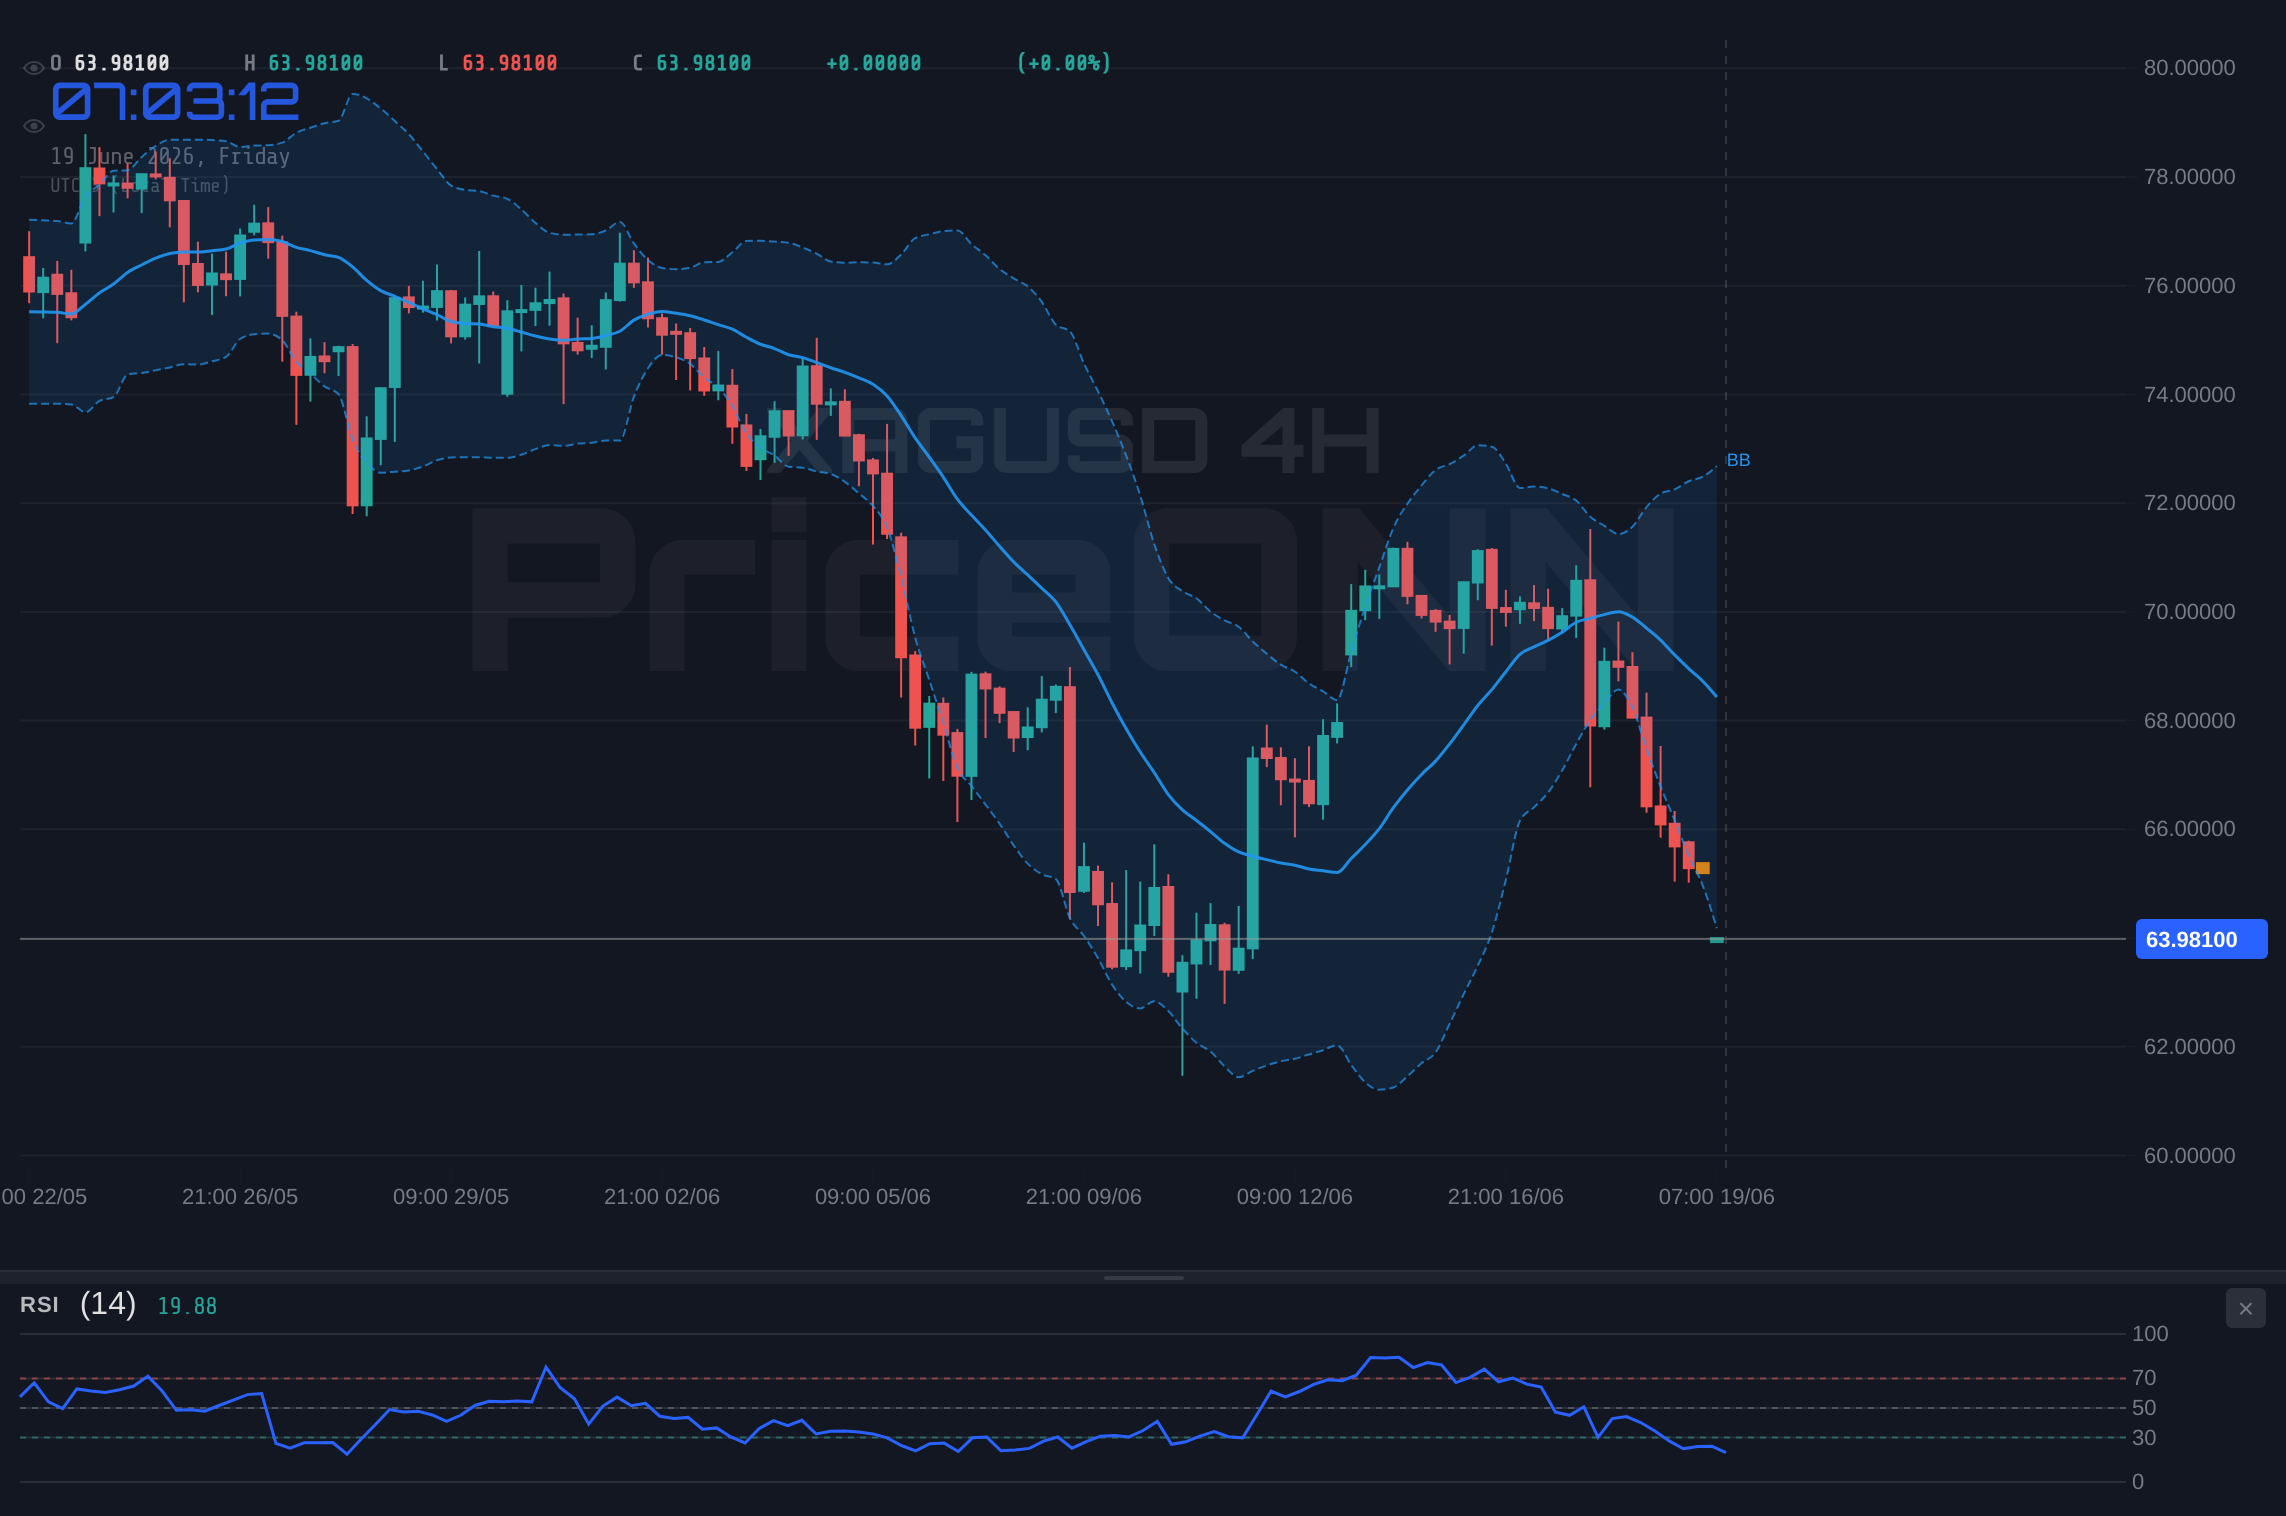Click the 78.00000 price axis label
The width and height of the screenshot is (2286, 1516).
2189,177
